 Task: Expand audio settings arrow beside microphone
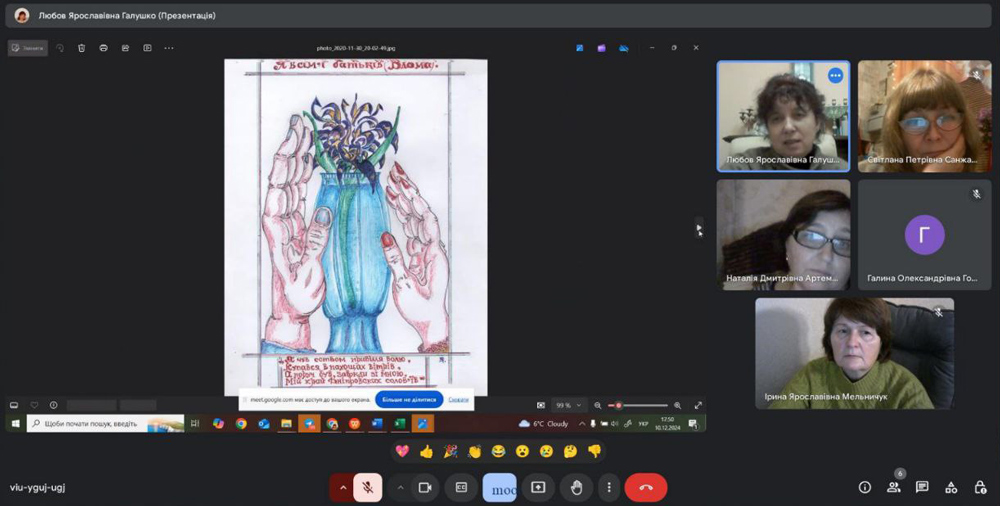[343, 487]
